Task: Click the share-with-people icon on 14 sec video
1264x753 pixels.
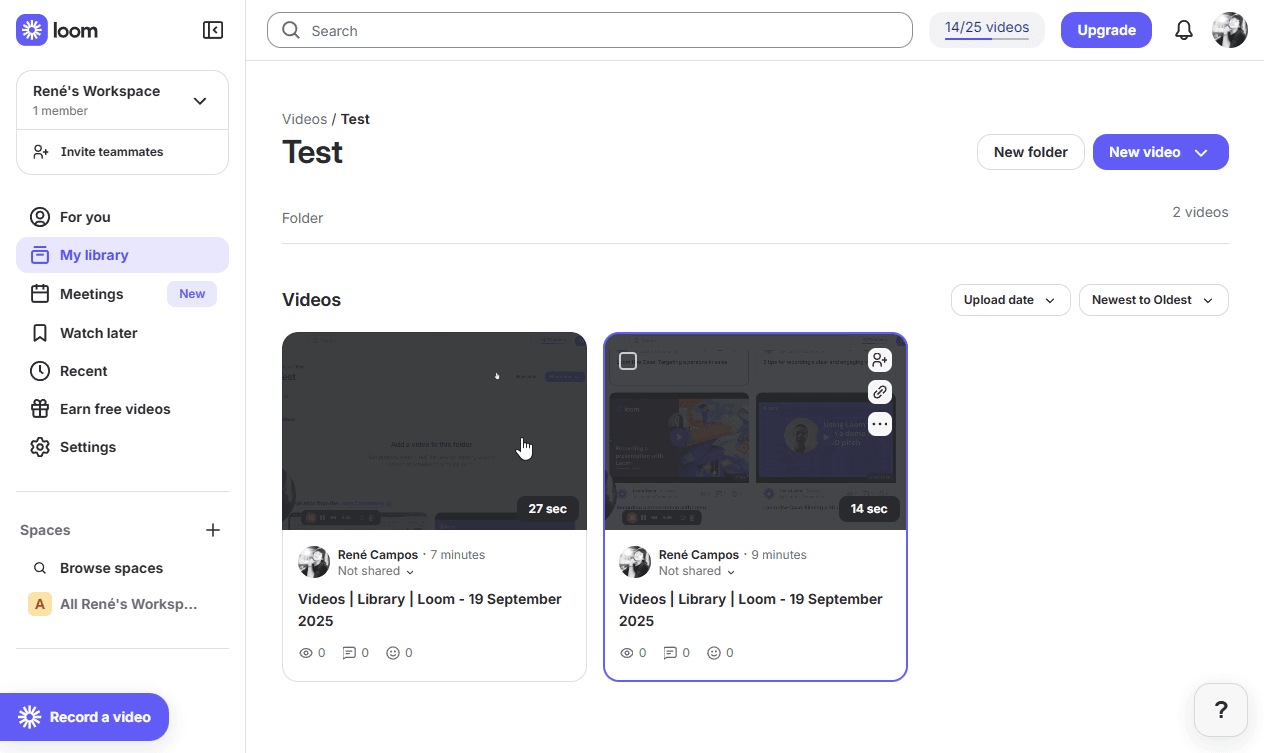Action: point(879,360)
